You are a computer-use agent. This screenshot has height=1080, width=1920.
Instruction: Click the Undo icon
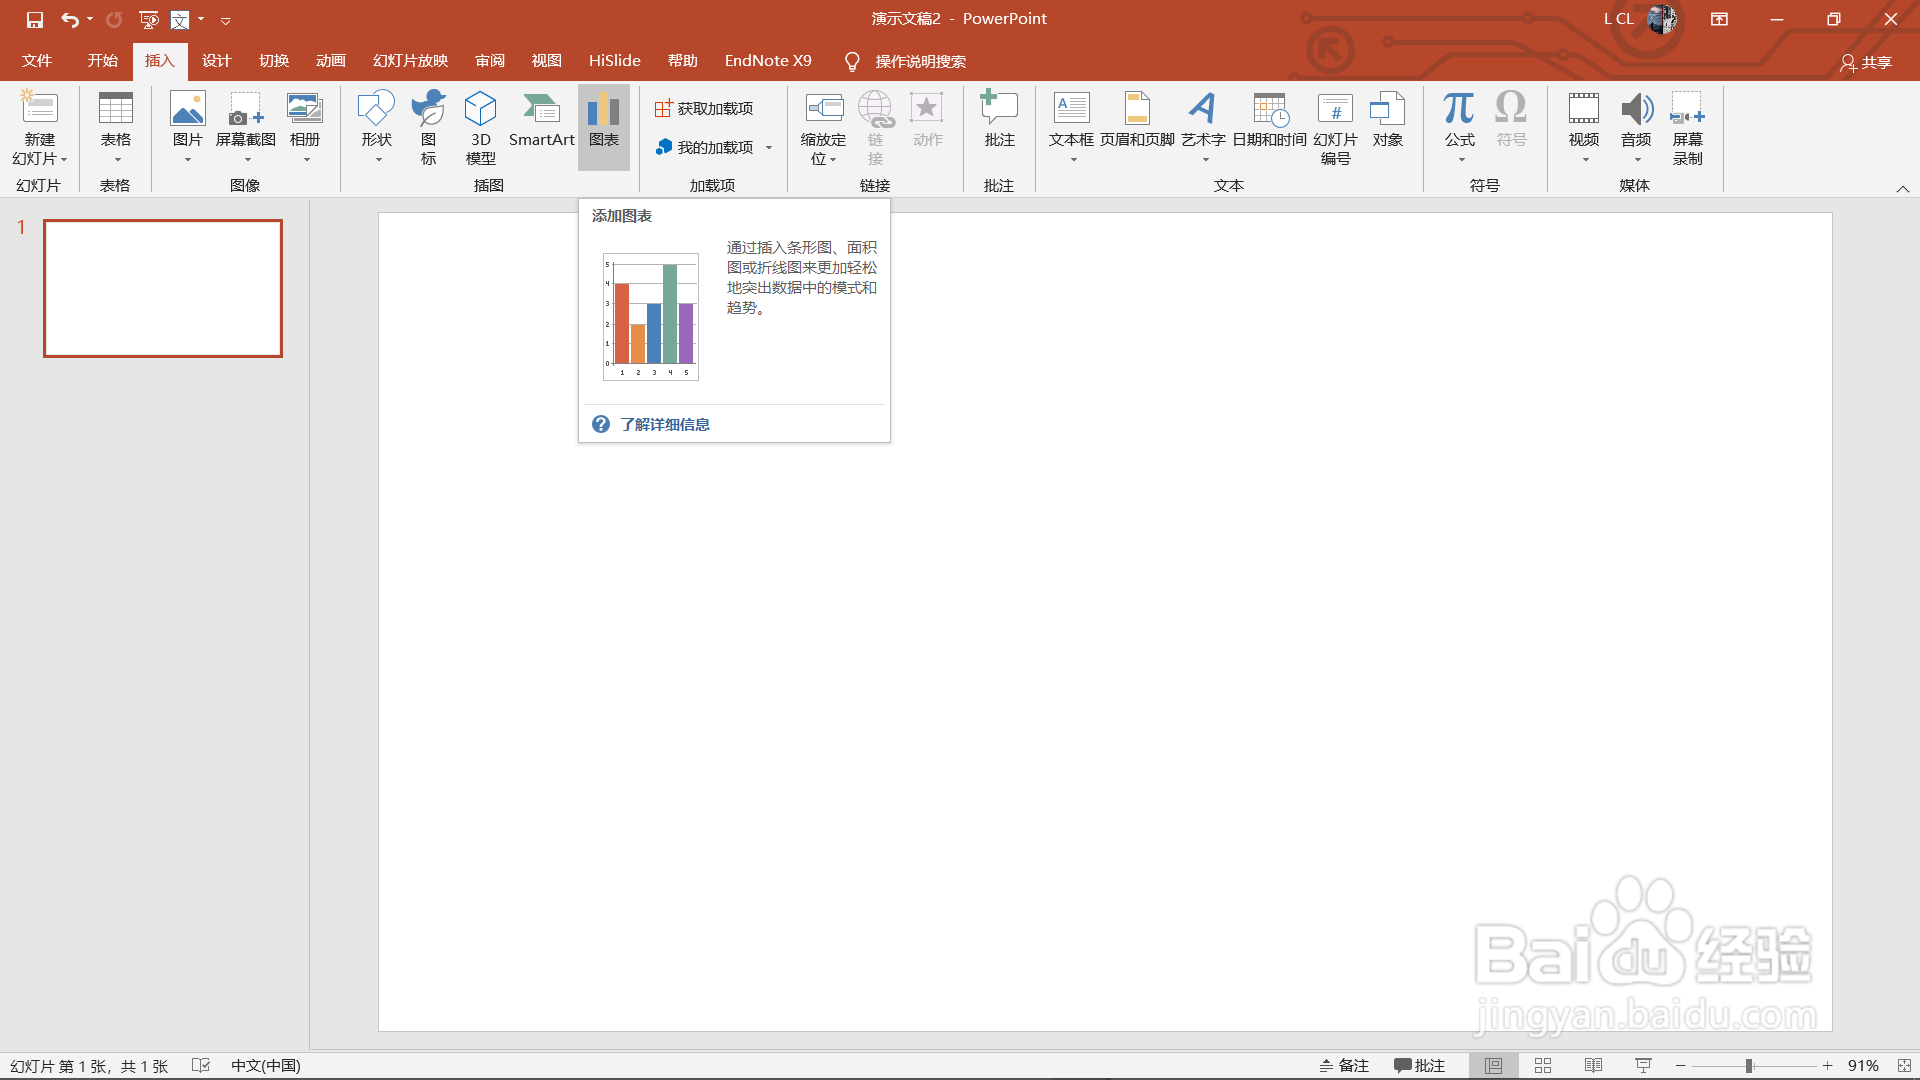click(x=69, y=19)
